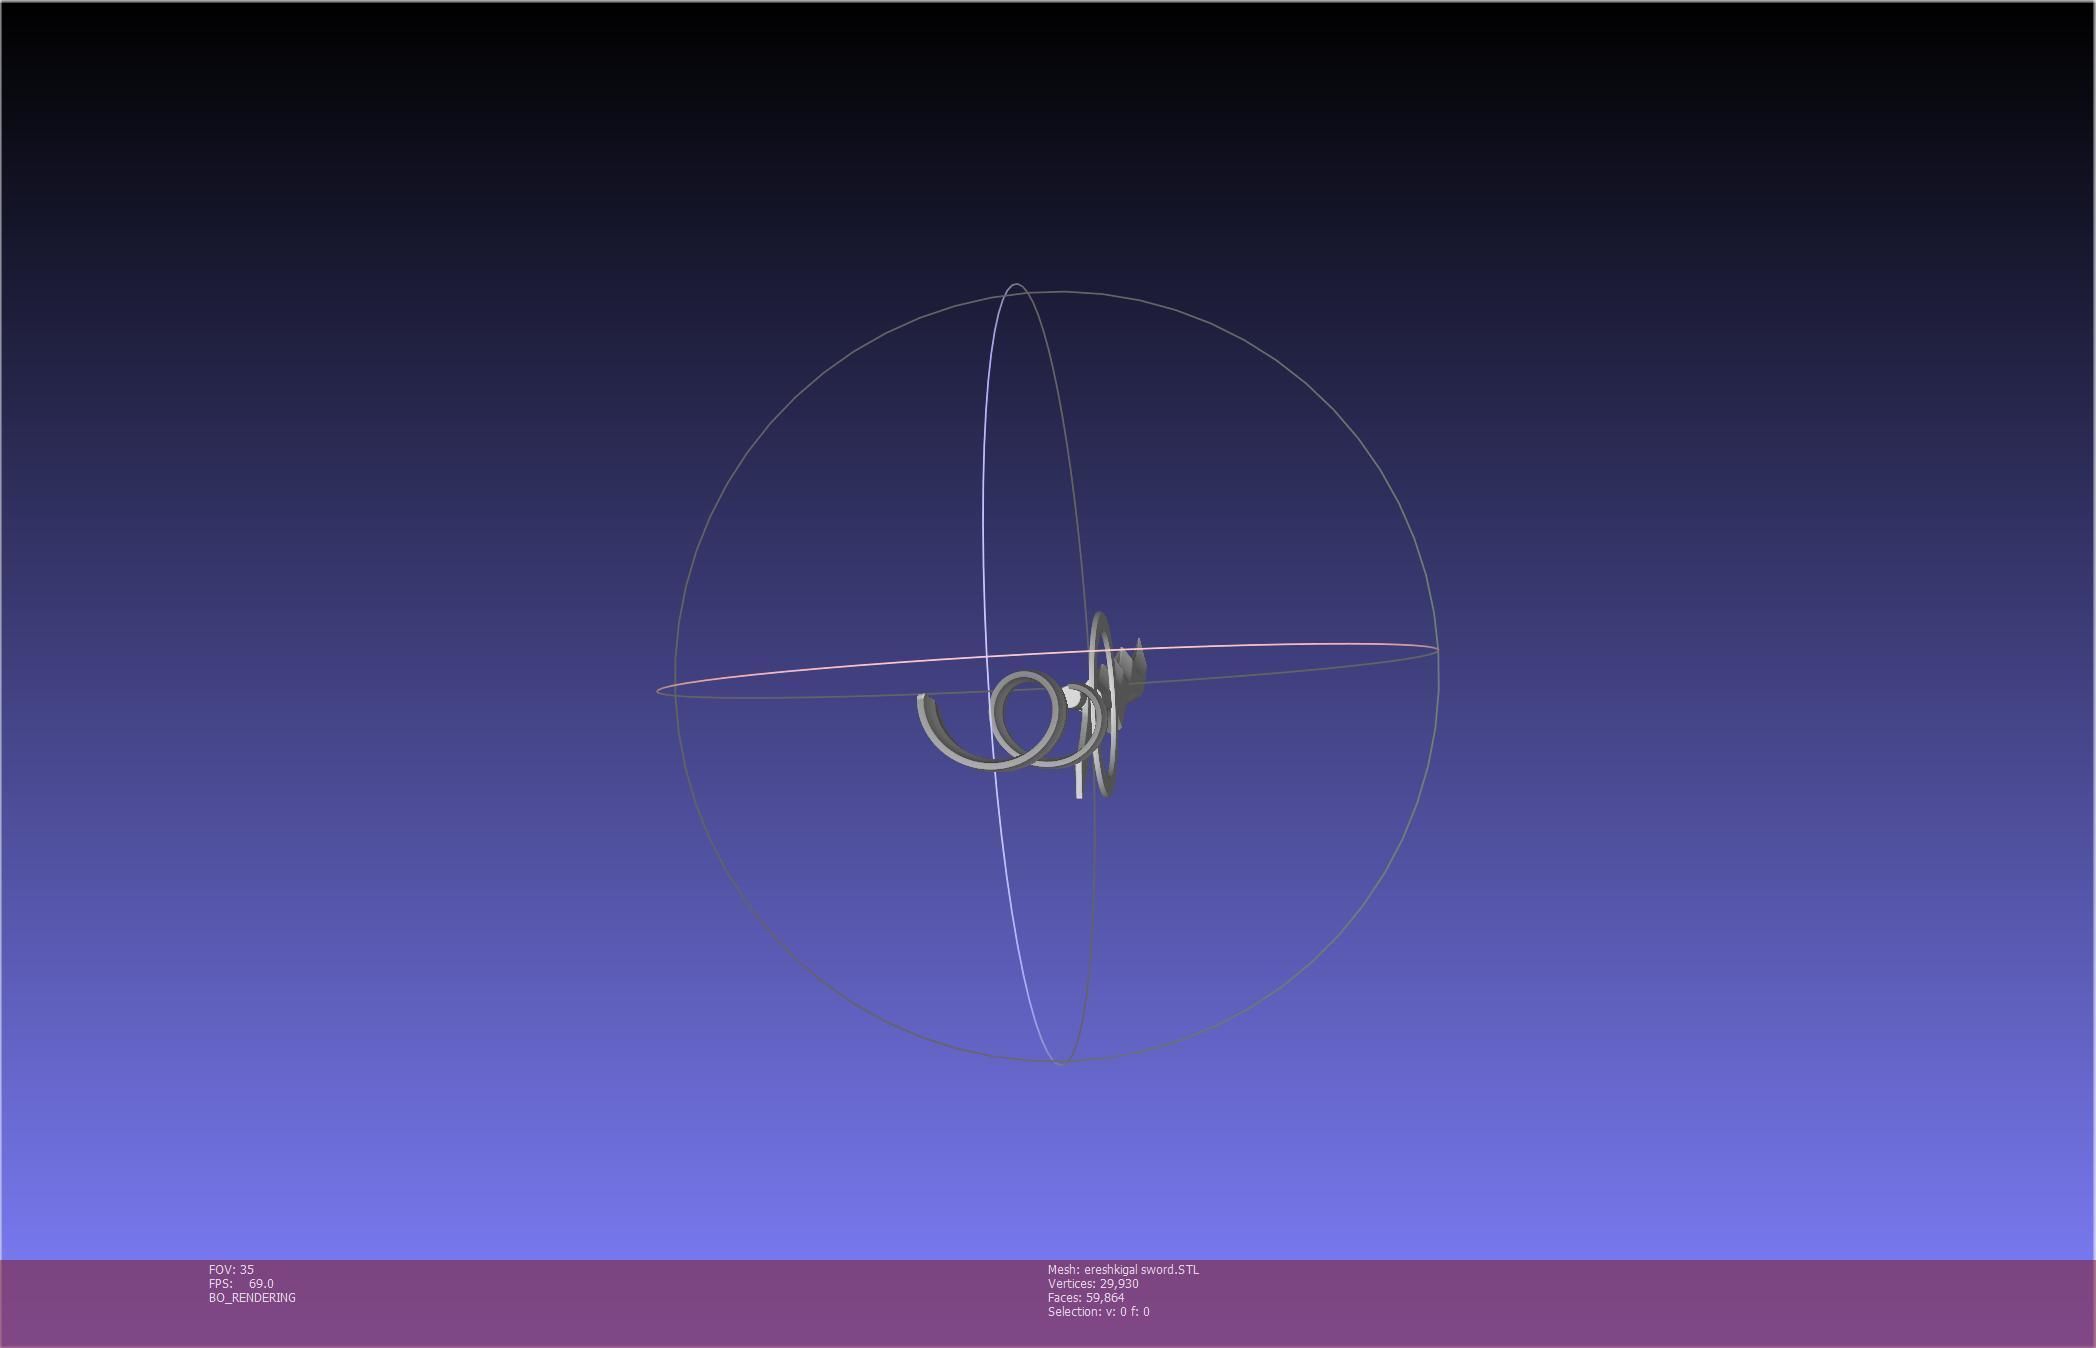The height and width of the screenshot is (1348, 2096).
Task: Click the open left end of the spiral
Action: (921, 700)
